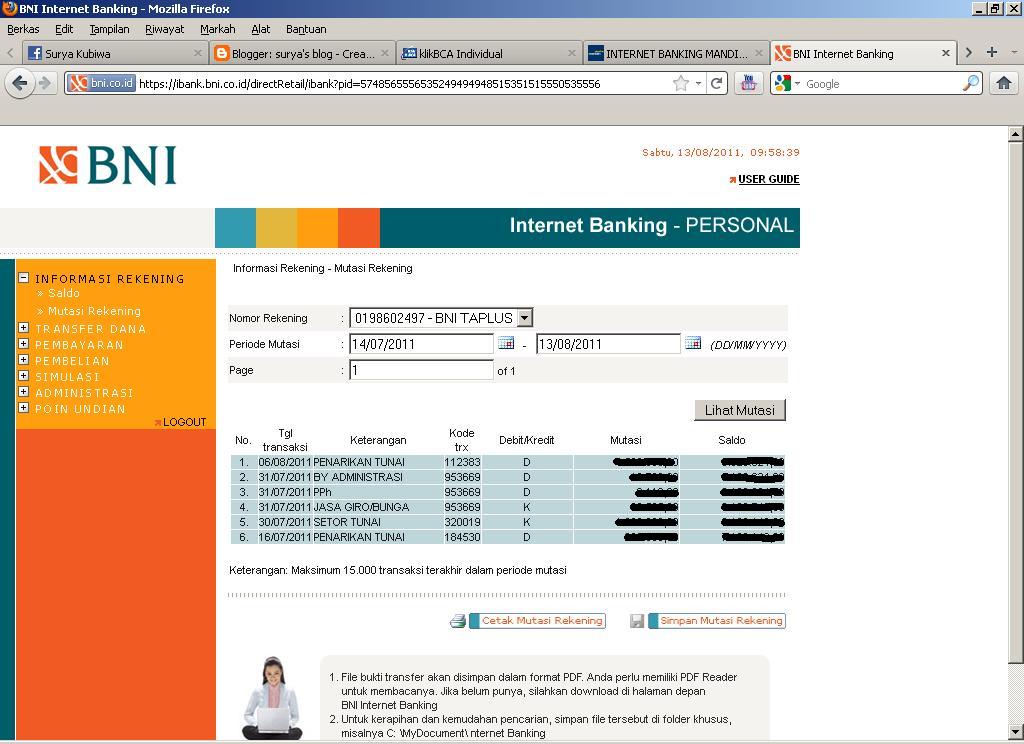1024x744 pixels.
Task: Click the Lihat Mutasi button
Action: coord(739,410)
